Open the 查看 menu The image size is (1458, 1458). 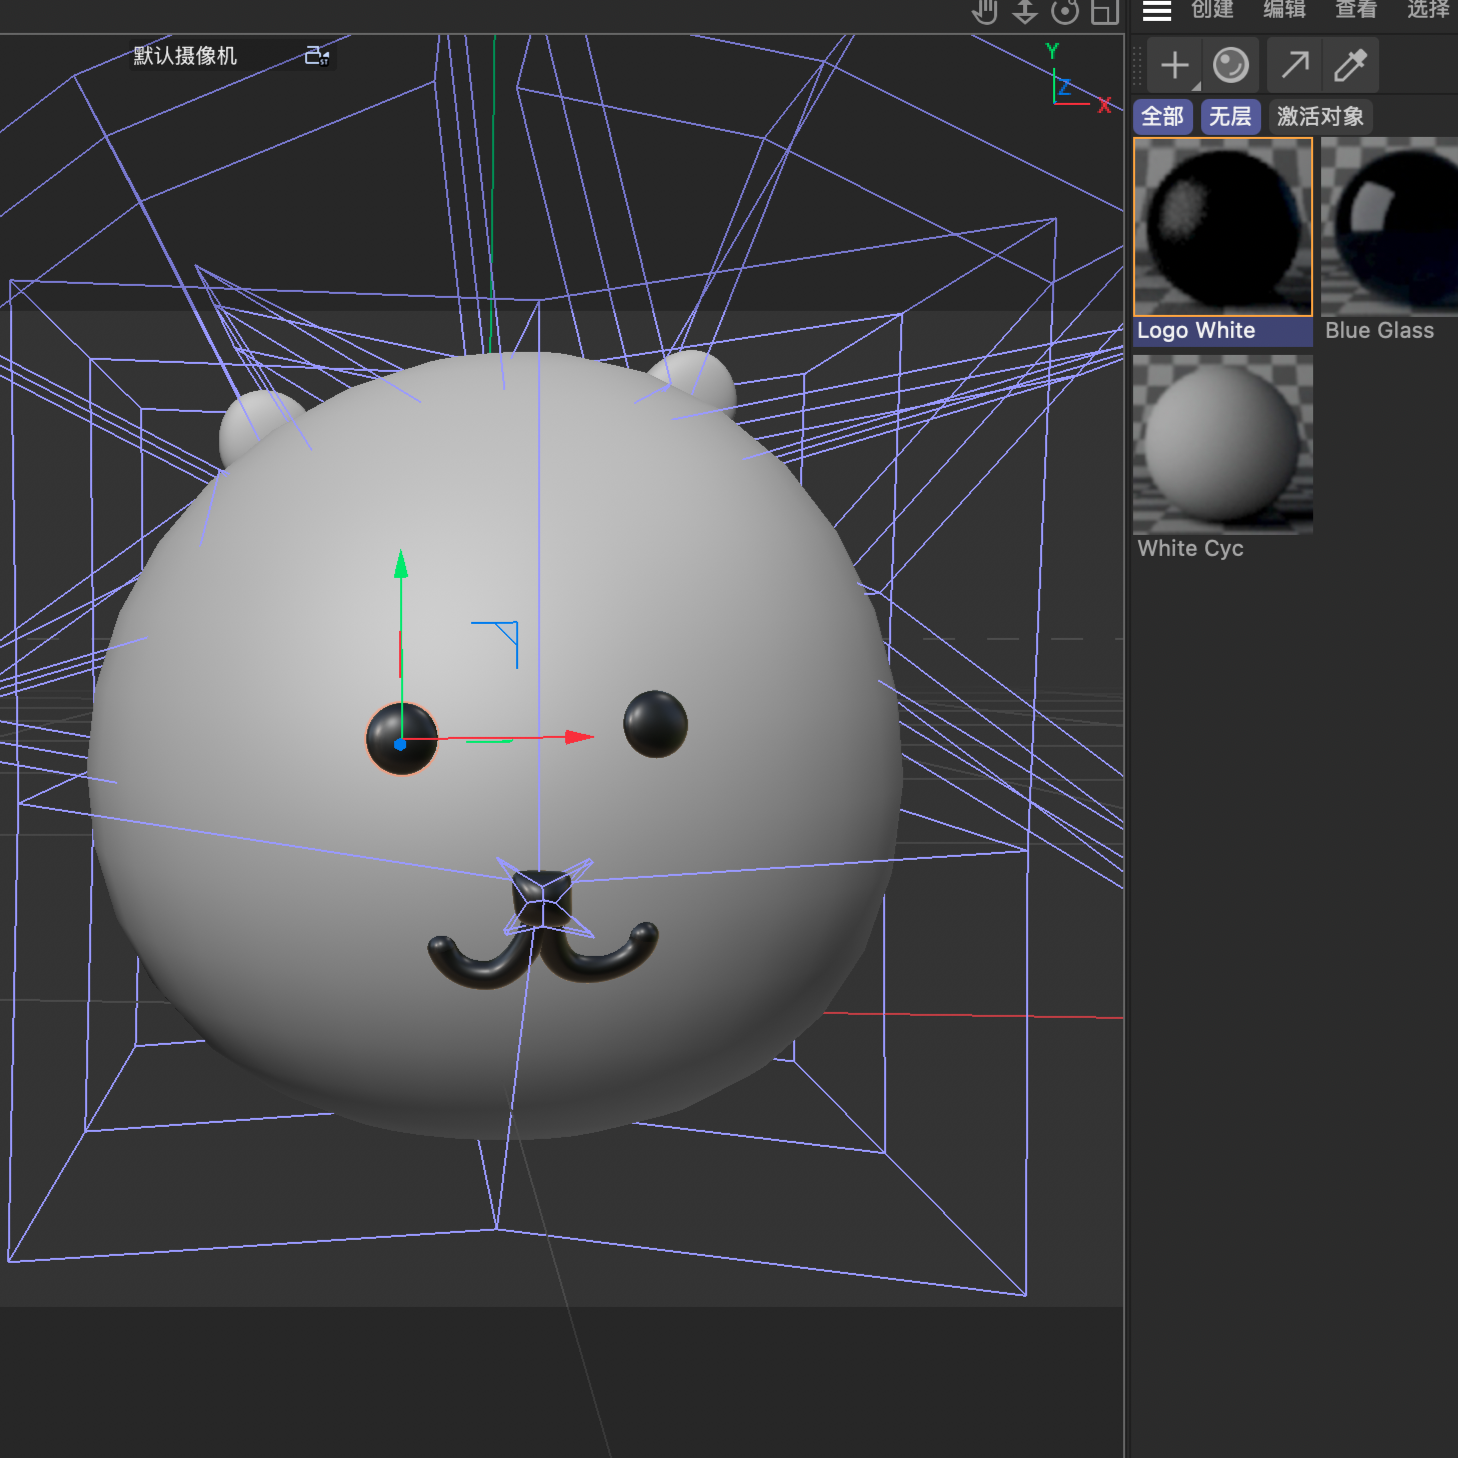(1356, 10)
